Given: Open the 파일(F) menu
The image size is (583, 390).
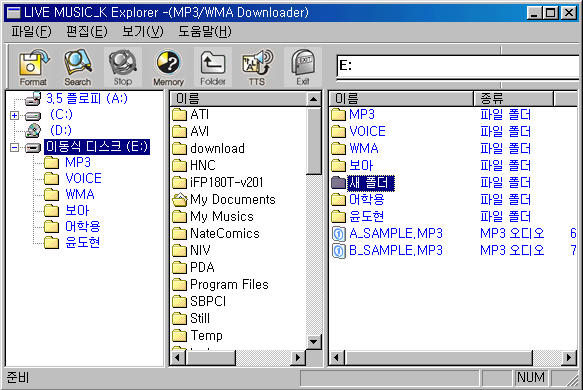Looking at the screenshot, I should [x=31, y=31].
